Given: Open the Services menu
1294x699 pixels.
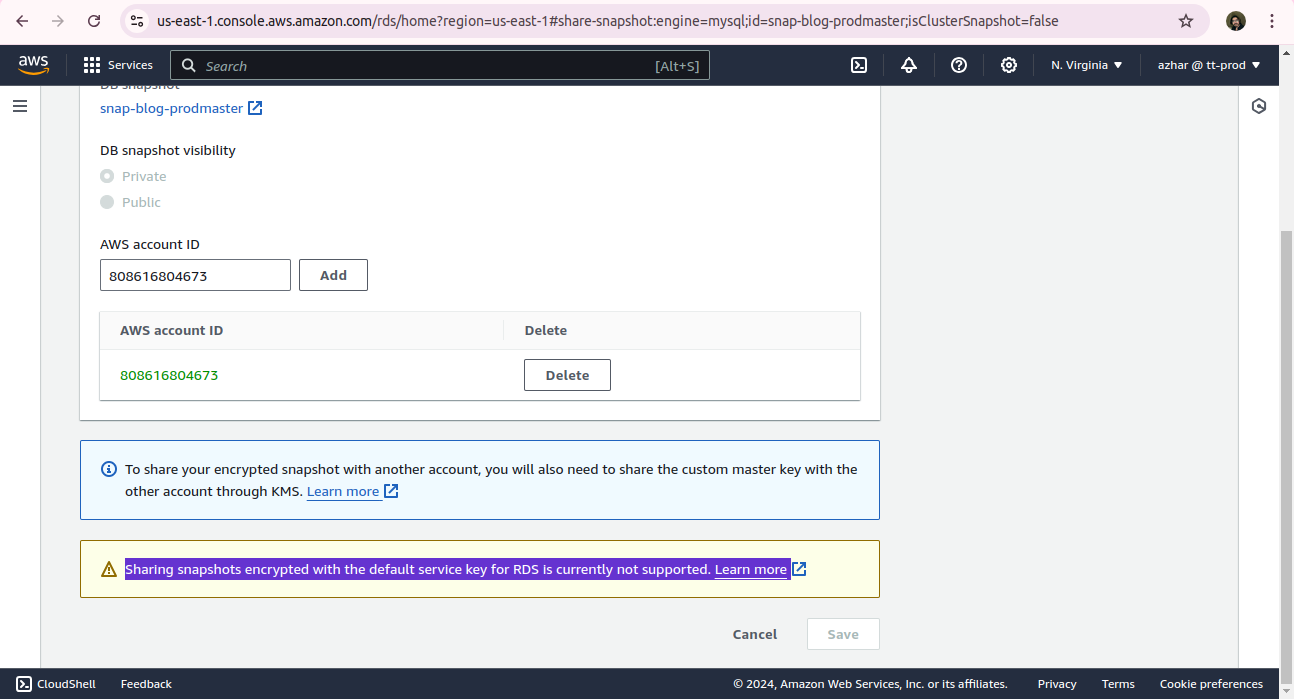Looking at the screenshot, I should (x=118, y=65).
